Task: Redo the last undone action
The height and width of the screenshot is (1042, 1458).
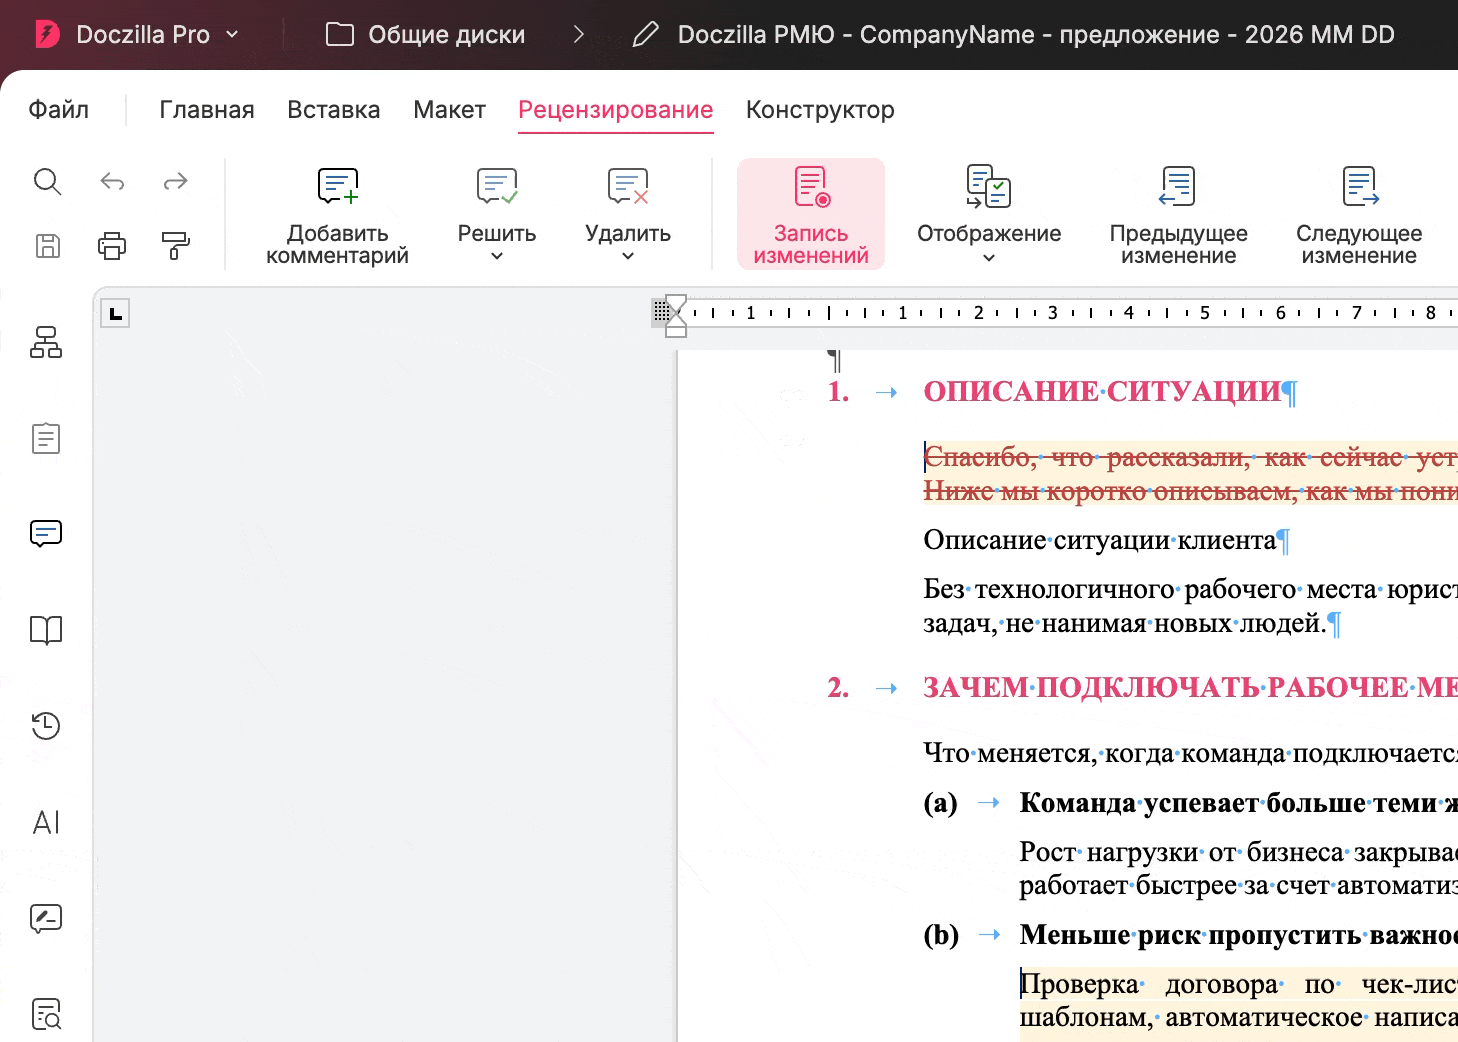Action: (175, 181)
